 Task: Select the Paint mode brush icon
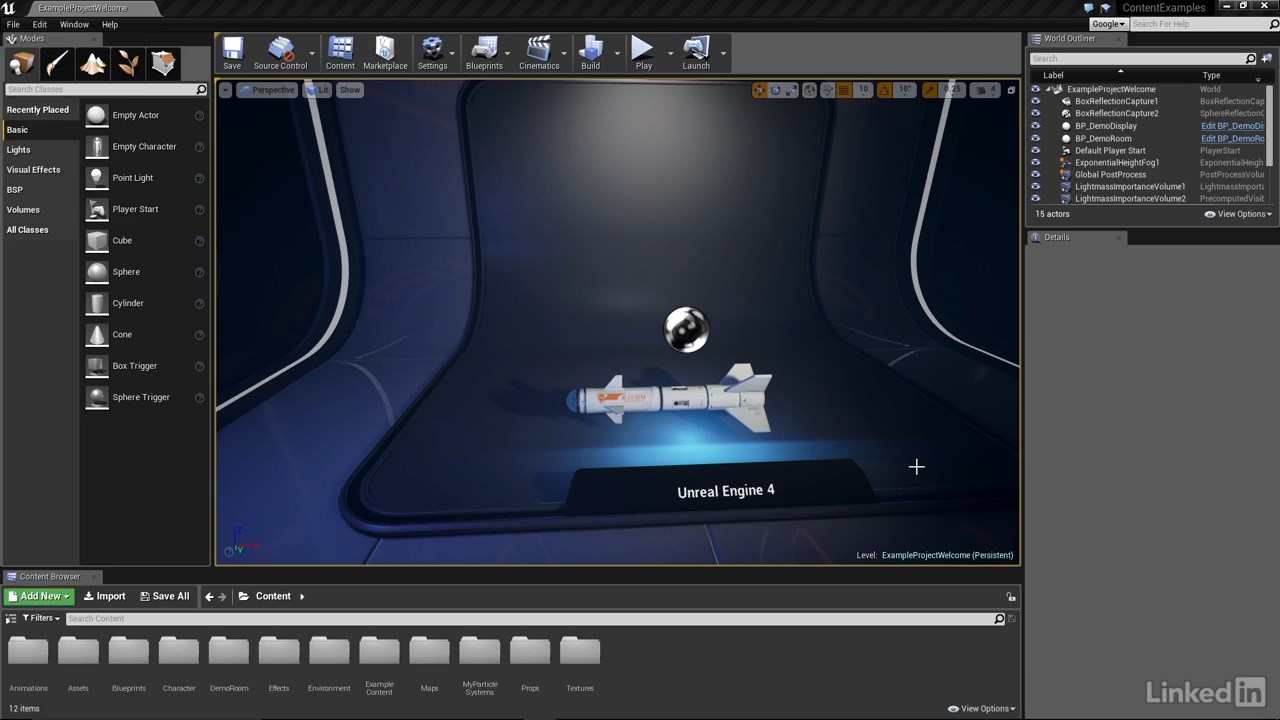[x=57, y=64]
